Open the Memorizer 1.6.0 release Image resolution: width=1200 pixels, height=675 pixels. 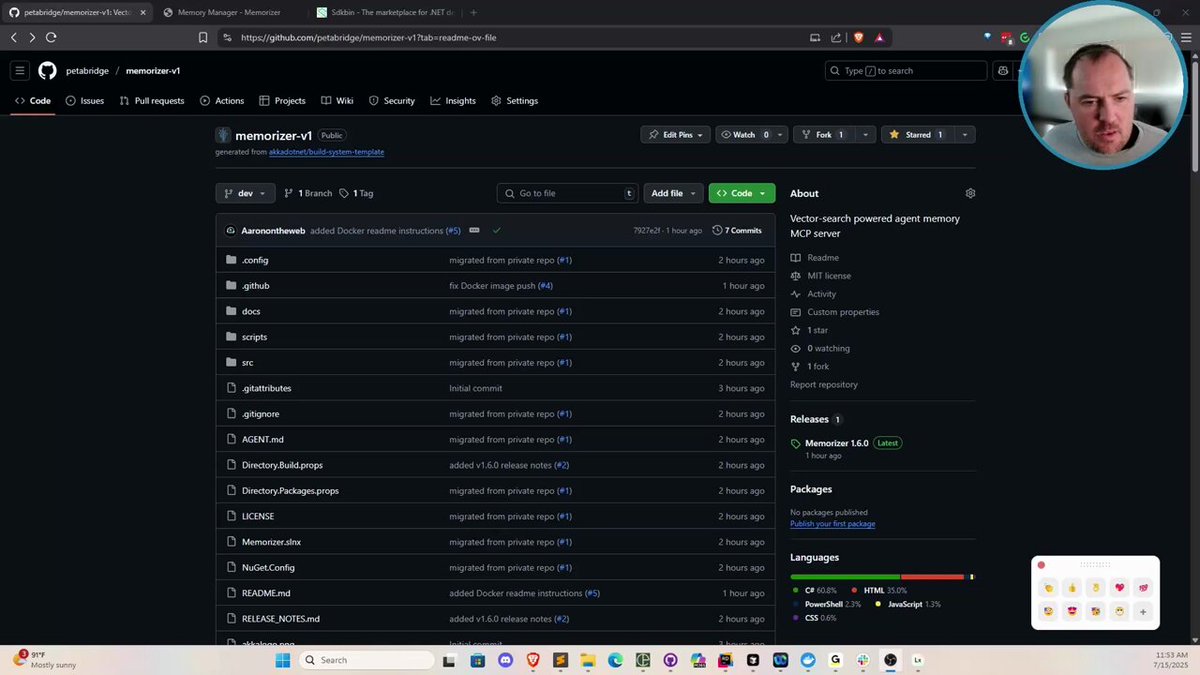836,443
